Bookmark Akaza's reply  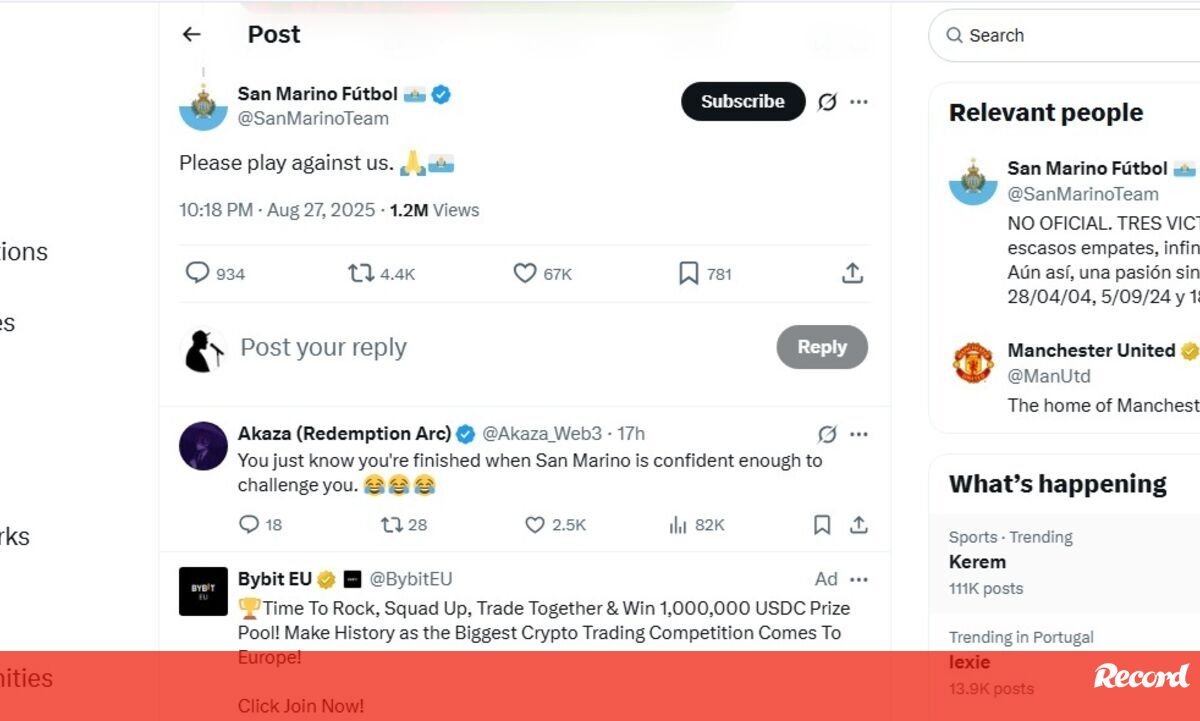click(822, 525)
